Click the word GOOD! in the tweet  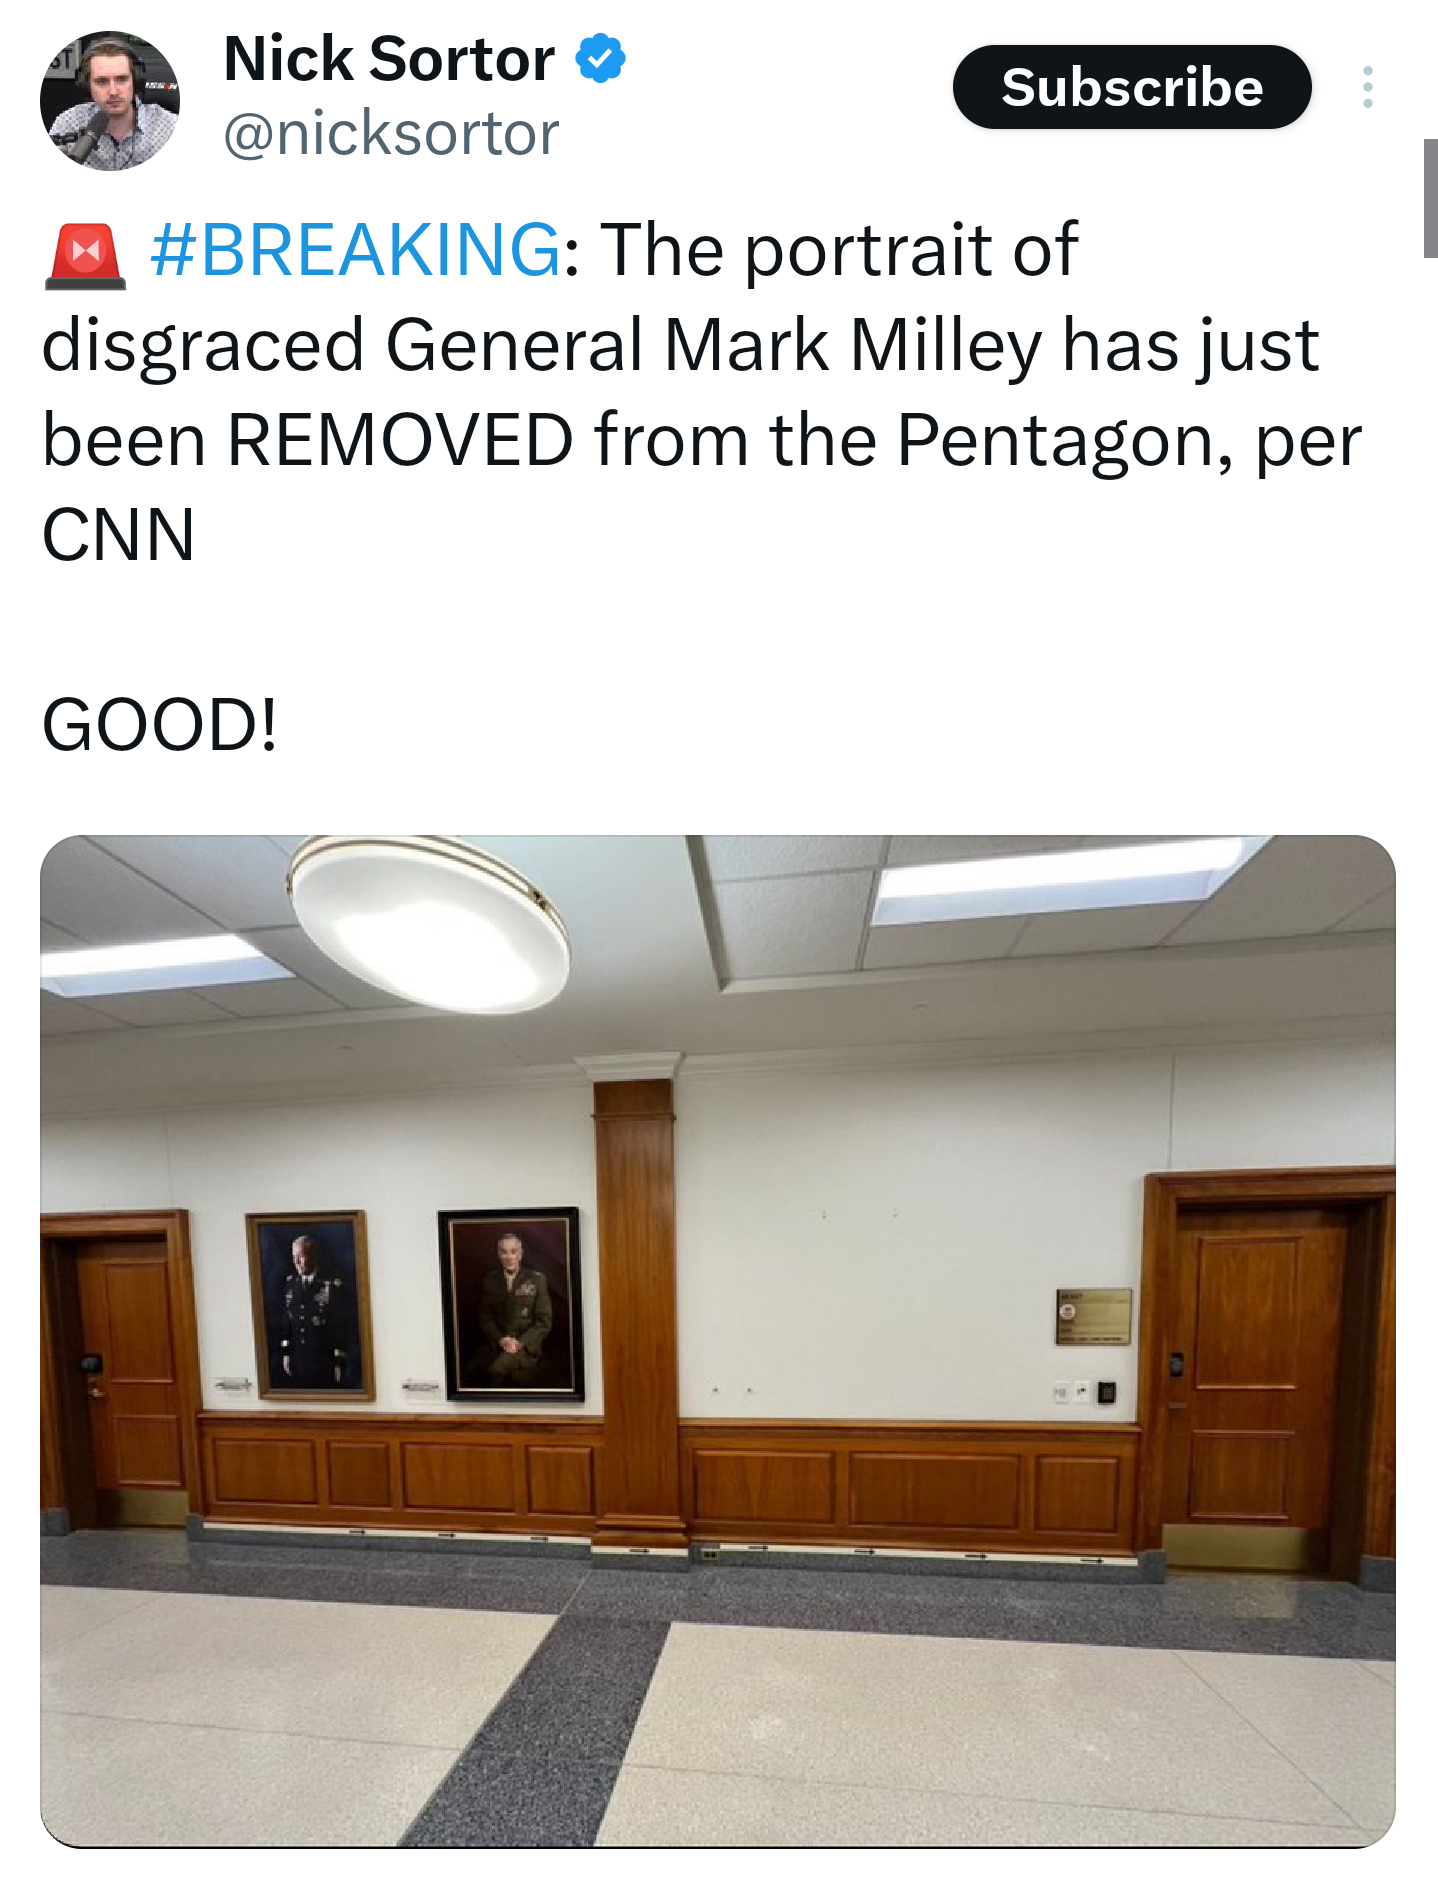159,724
